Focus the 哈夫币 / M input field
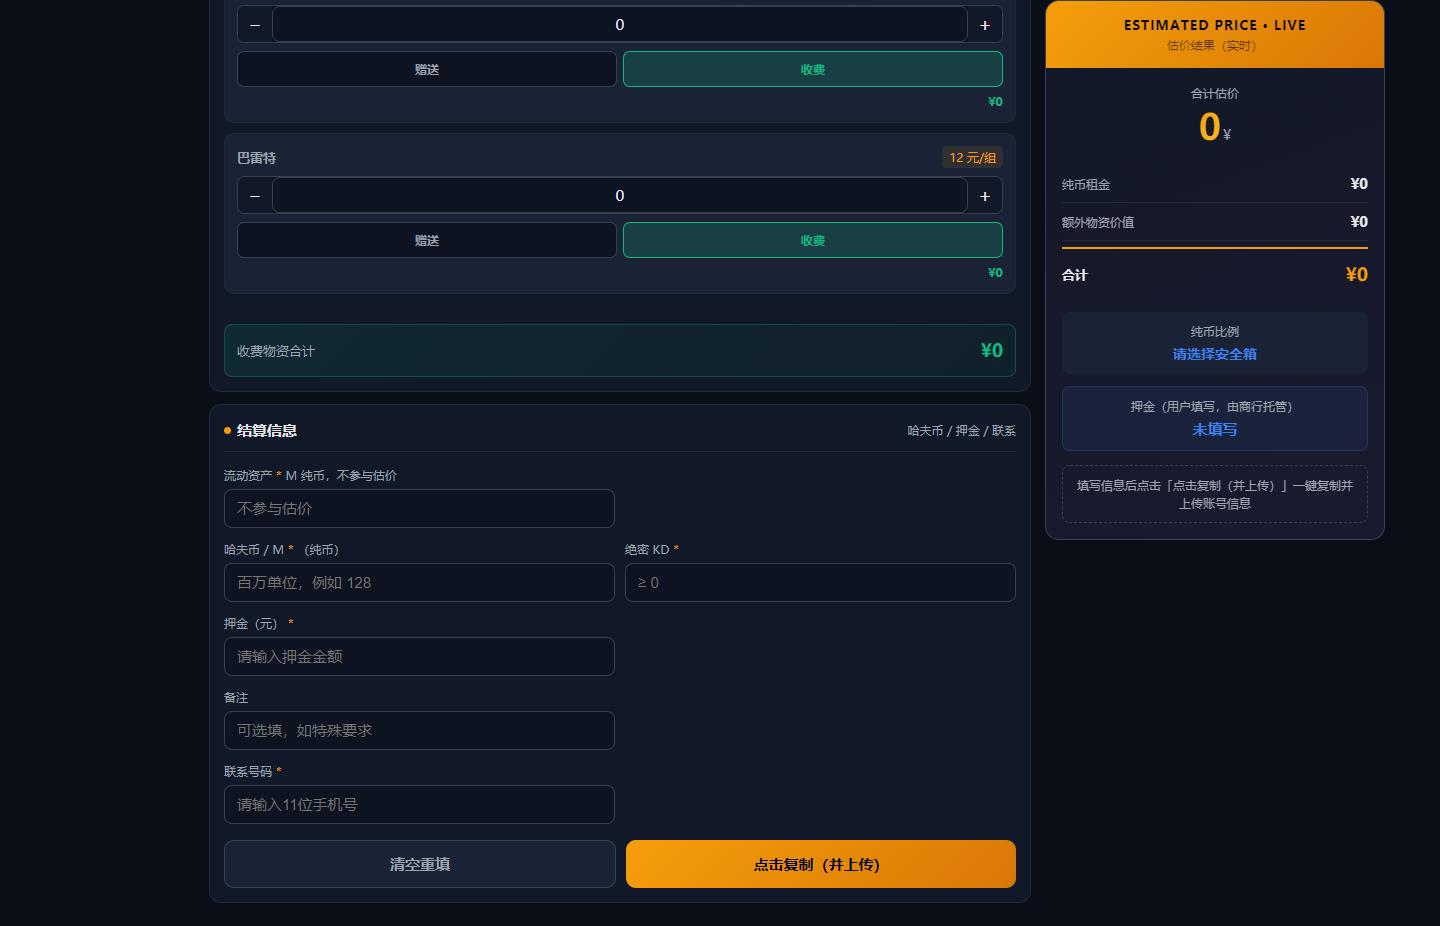 419,582
